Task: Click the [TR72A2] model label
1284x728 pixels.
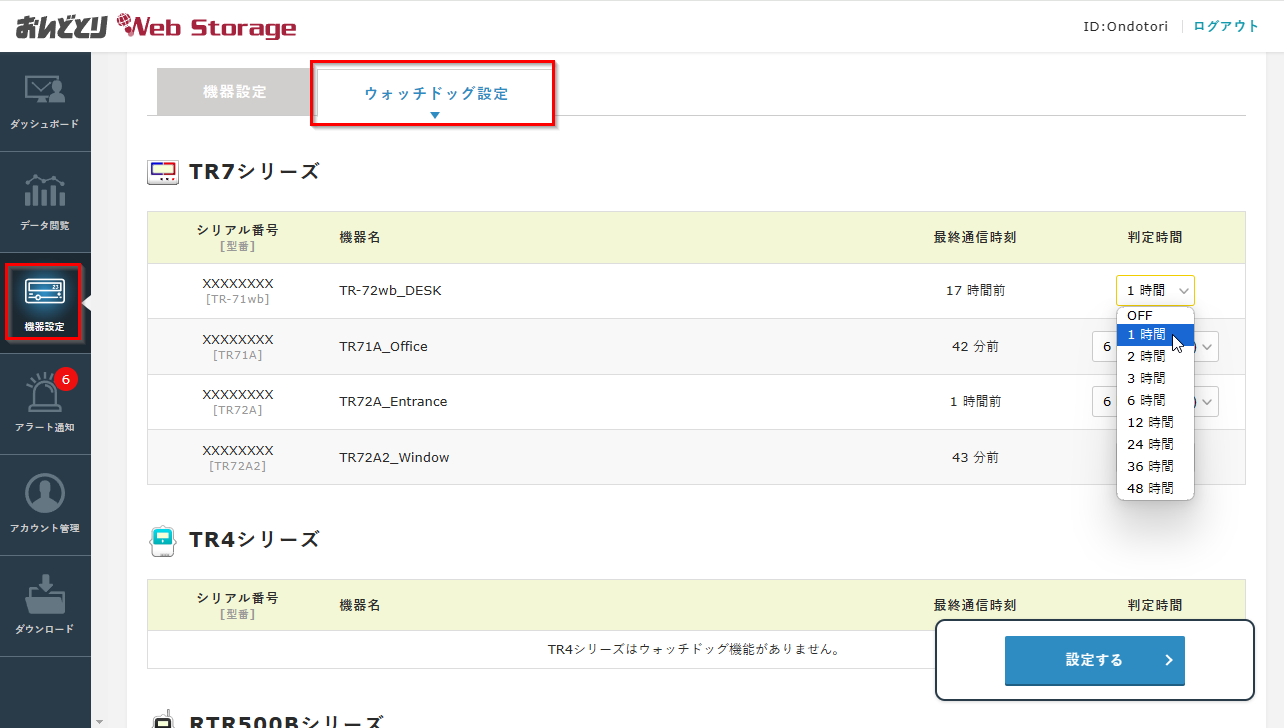Action: (237, 466)
